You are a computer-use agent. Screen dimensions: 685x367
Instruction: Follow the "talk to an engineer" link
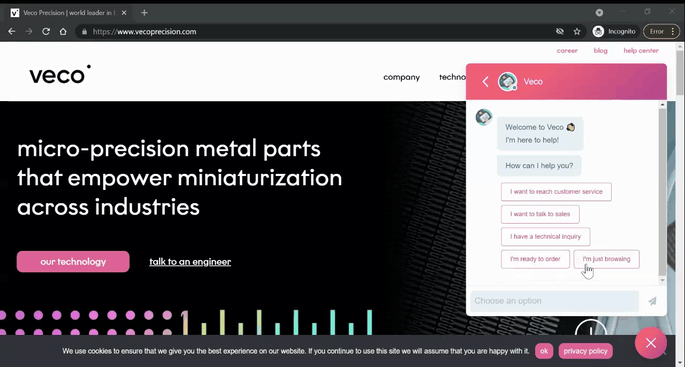190,262
